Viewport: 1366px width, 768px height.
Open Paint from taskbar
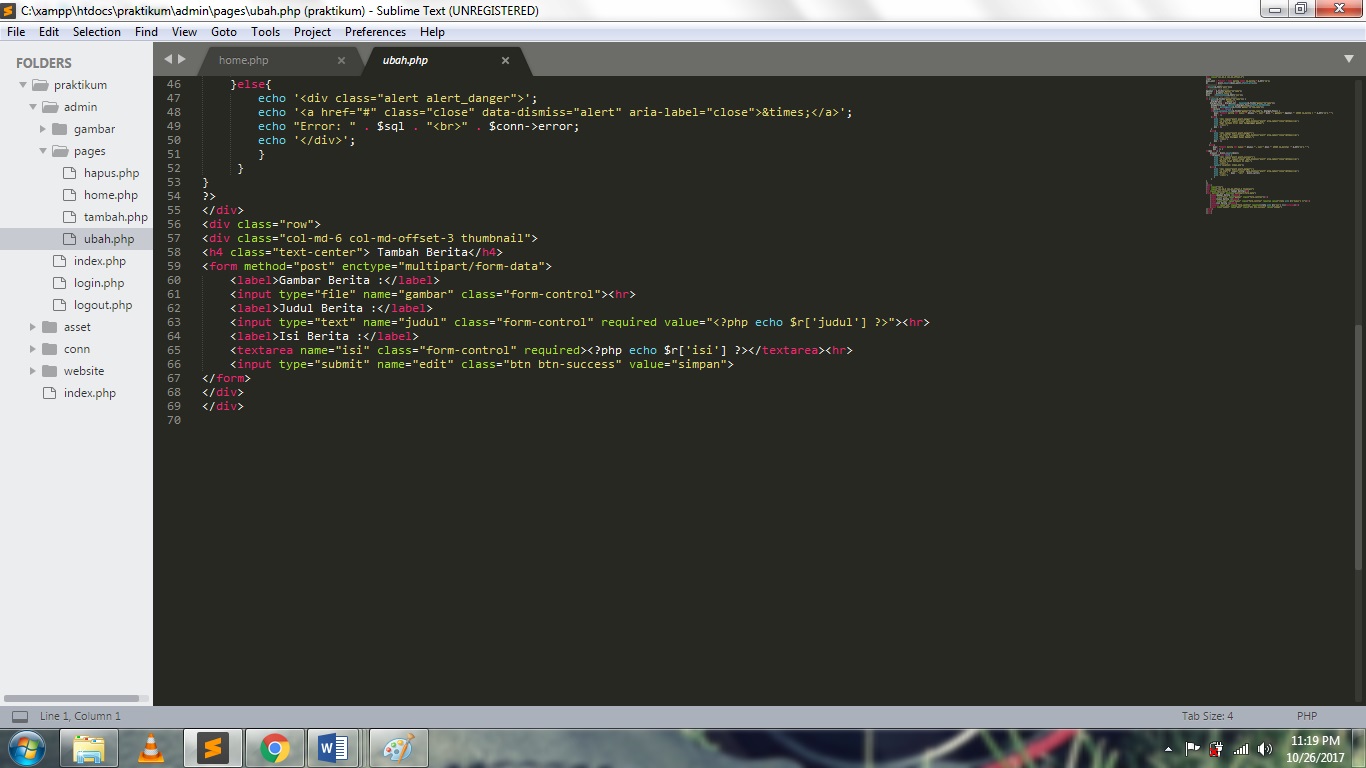pyautogui.click(x=399, y=748)
